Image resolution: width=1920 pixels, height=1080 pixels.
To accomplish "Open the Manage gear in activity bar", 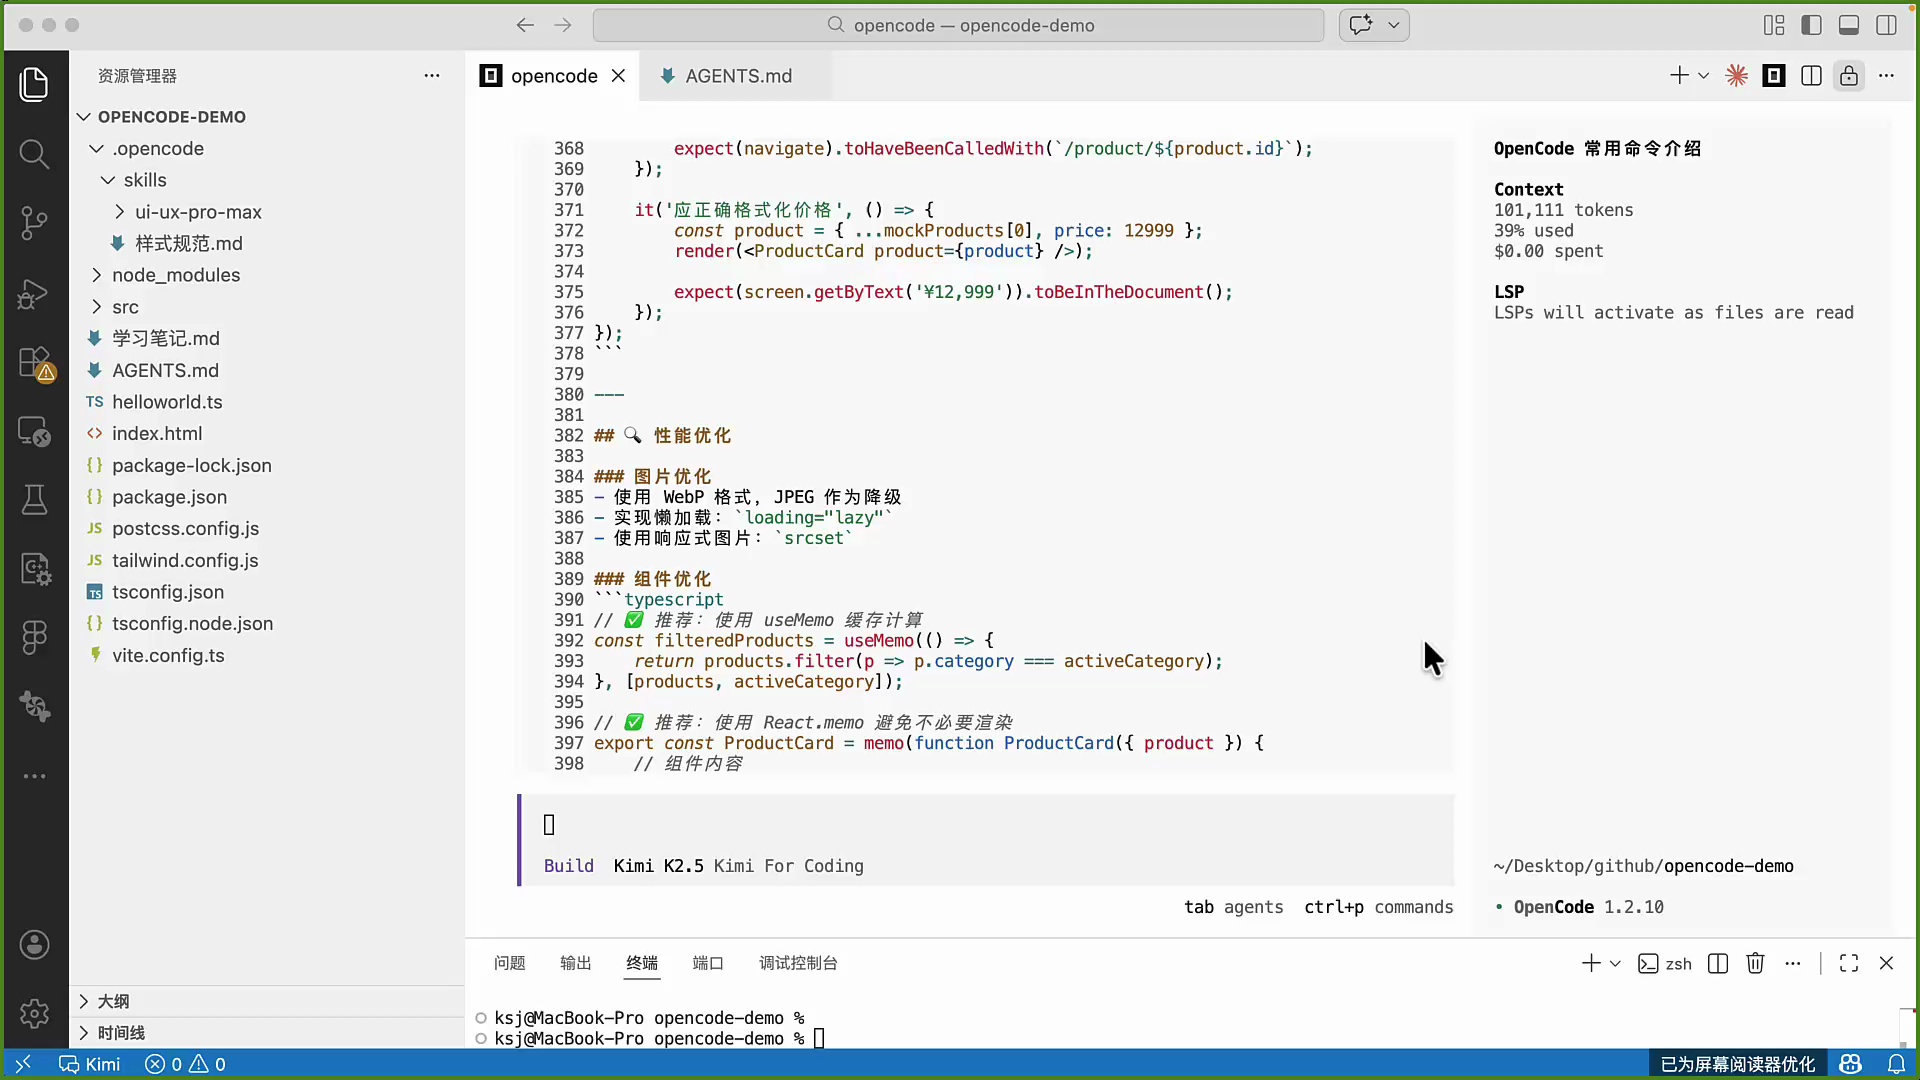I will [x=34, y=1014].
